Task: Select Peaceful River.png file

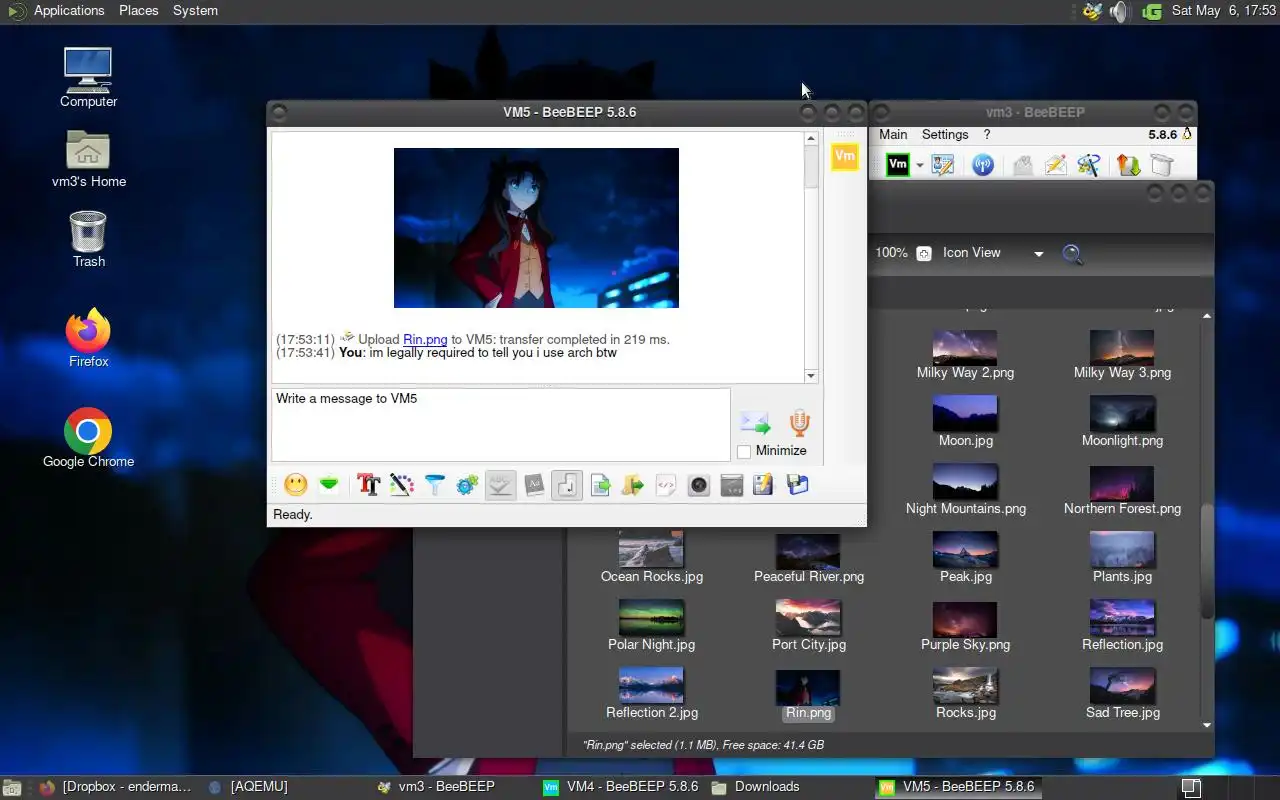Action: pos(809,558)
